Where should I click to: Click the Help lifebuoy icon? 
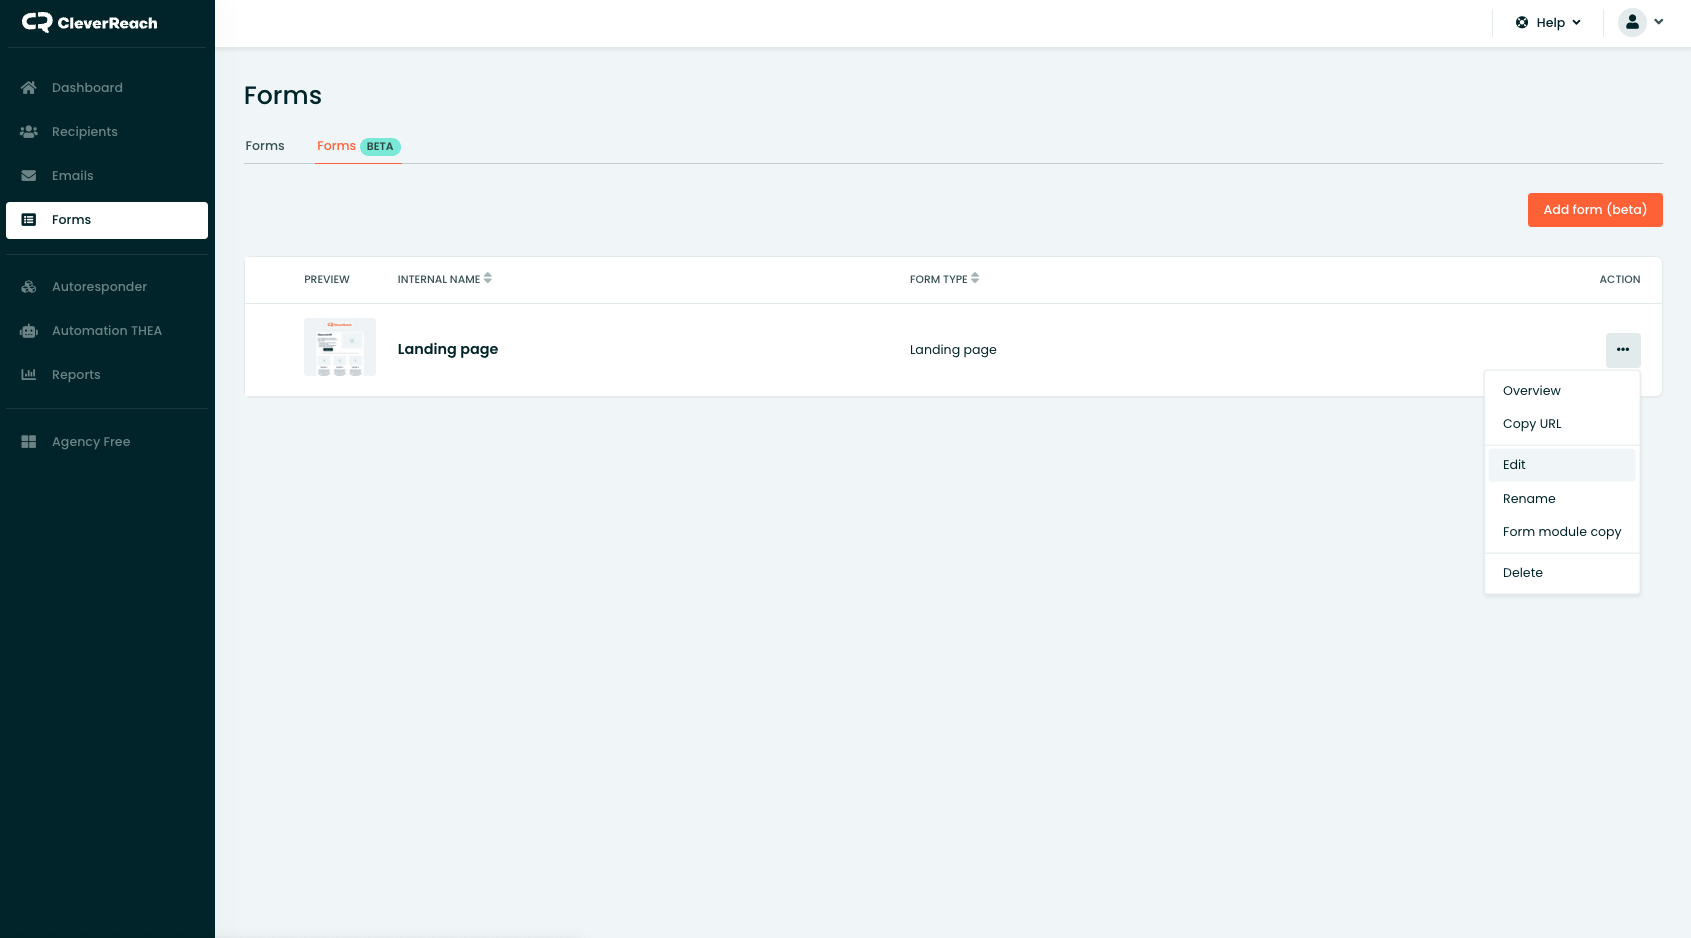point(1522,23)
